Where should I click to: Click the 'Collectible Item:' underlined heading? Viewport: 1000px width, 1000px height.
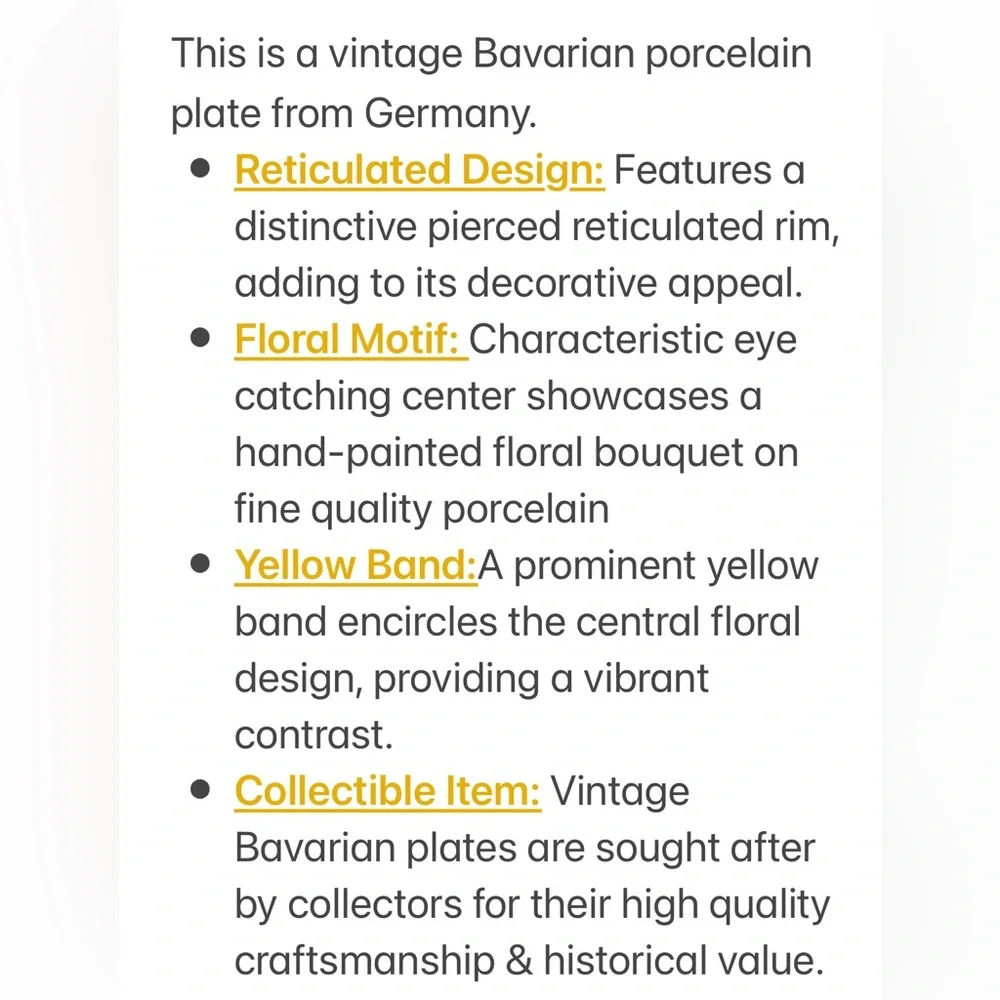[x=387, y=791]
